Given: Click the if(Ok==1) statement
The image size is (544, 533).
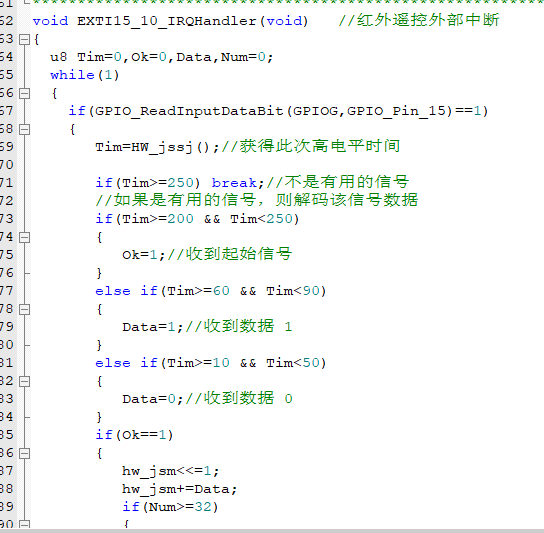Looking at the screenshot, I should (134, 435).
